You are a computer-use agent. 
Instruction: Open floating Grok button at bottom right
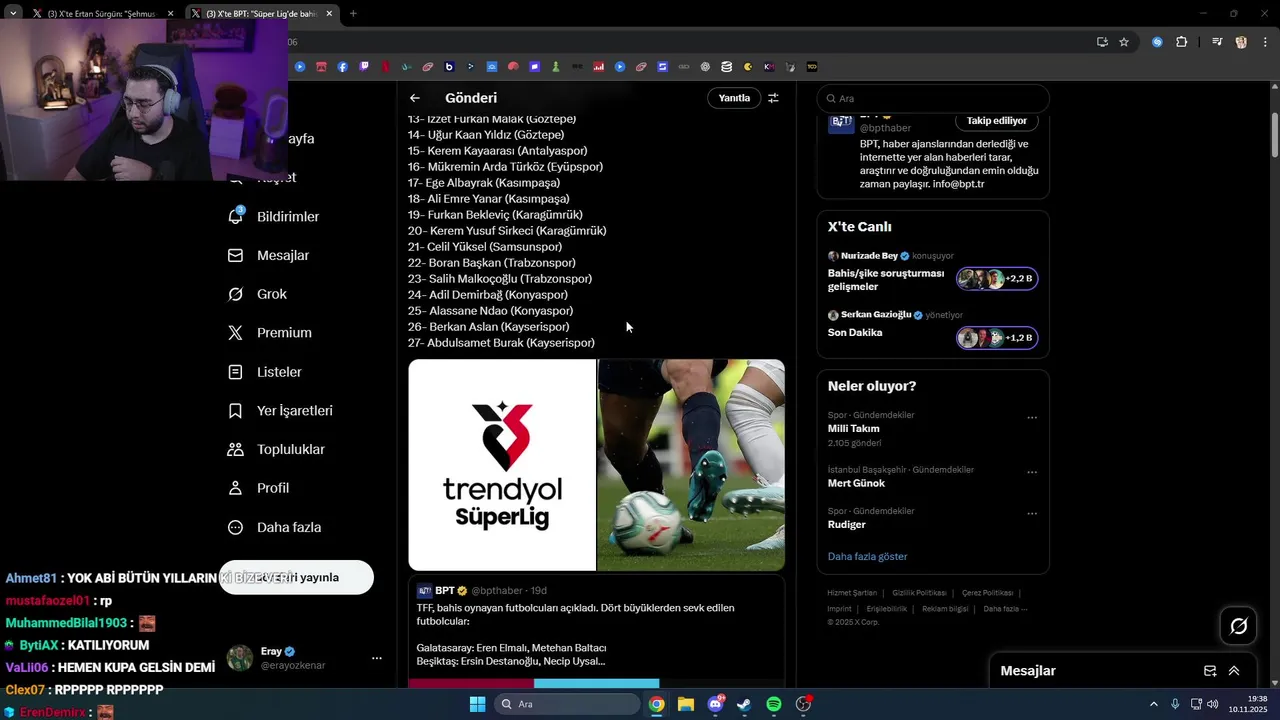coord(1239,626)
